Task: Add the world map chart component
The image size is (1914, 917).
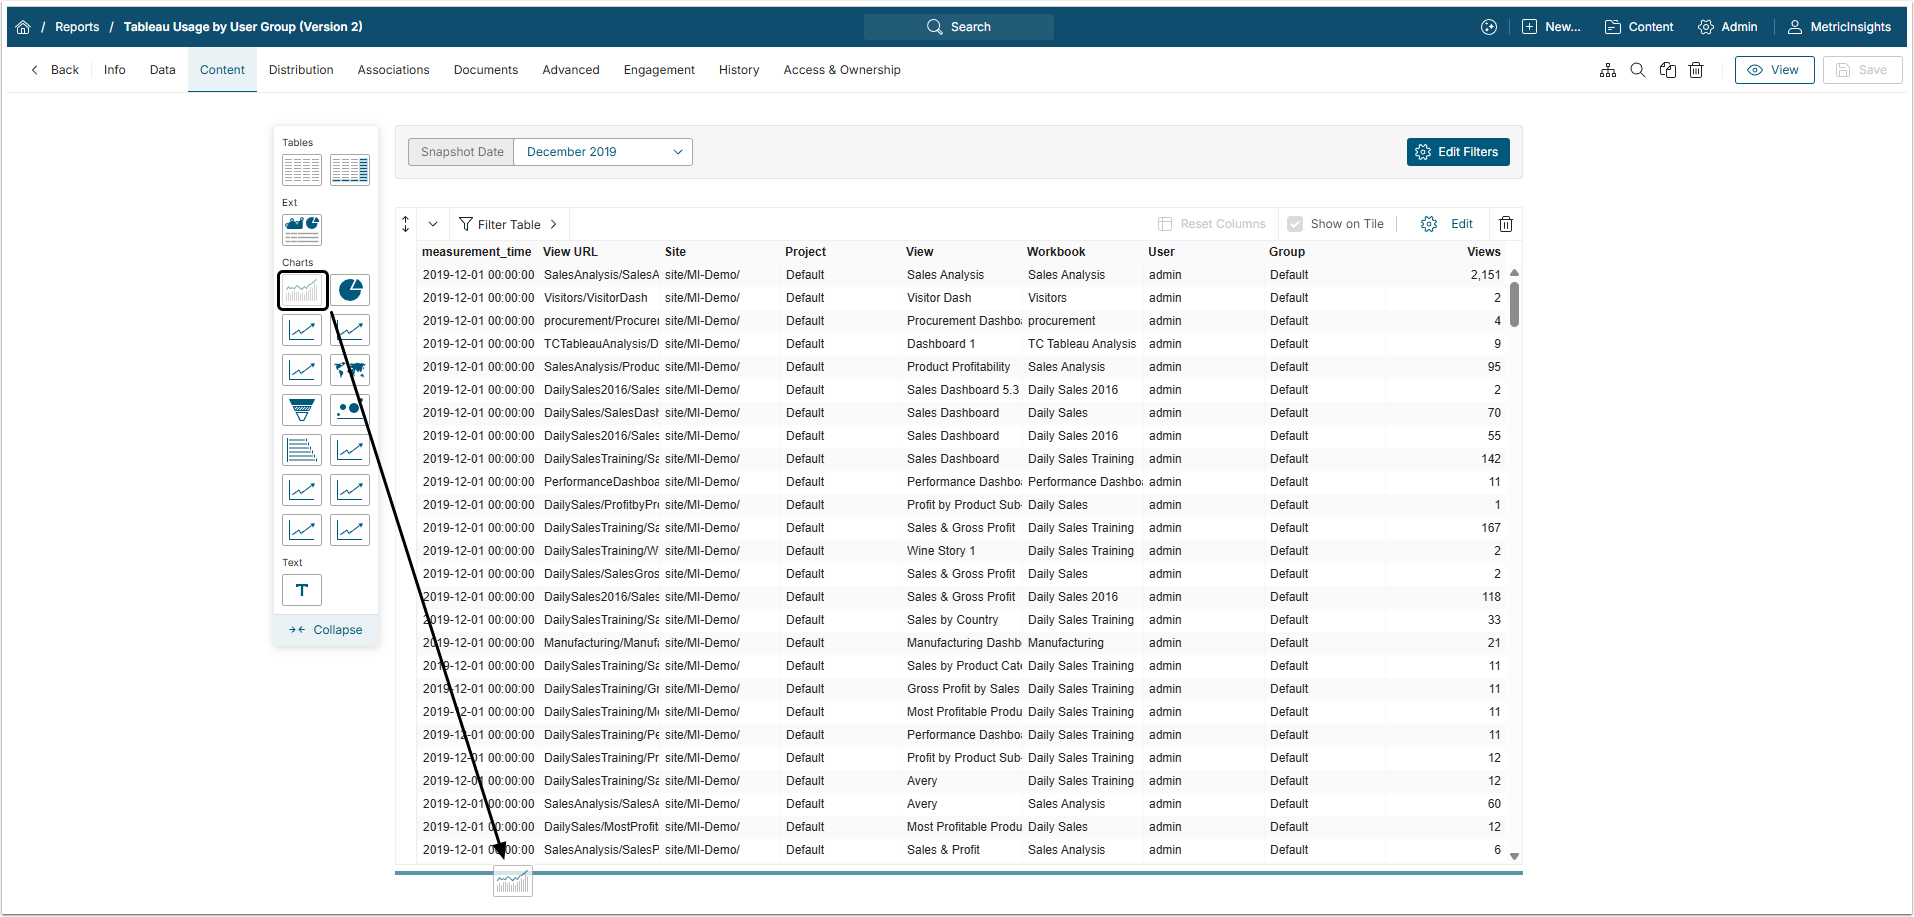Action: click(x=350, y=370)
